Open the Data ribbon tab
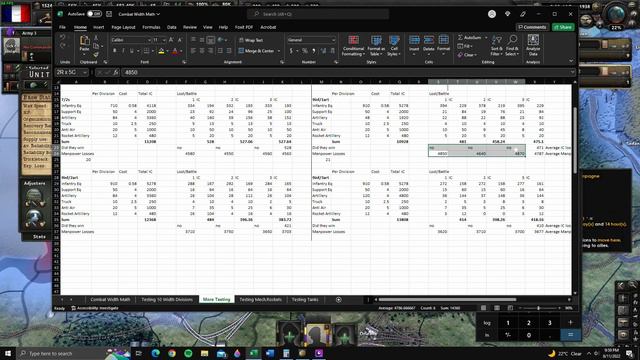 coord(171,27)
